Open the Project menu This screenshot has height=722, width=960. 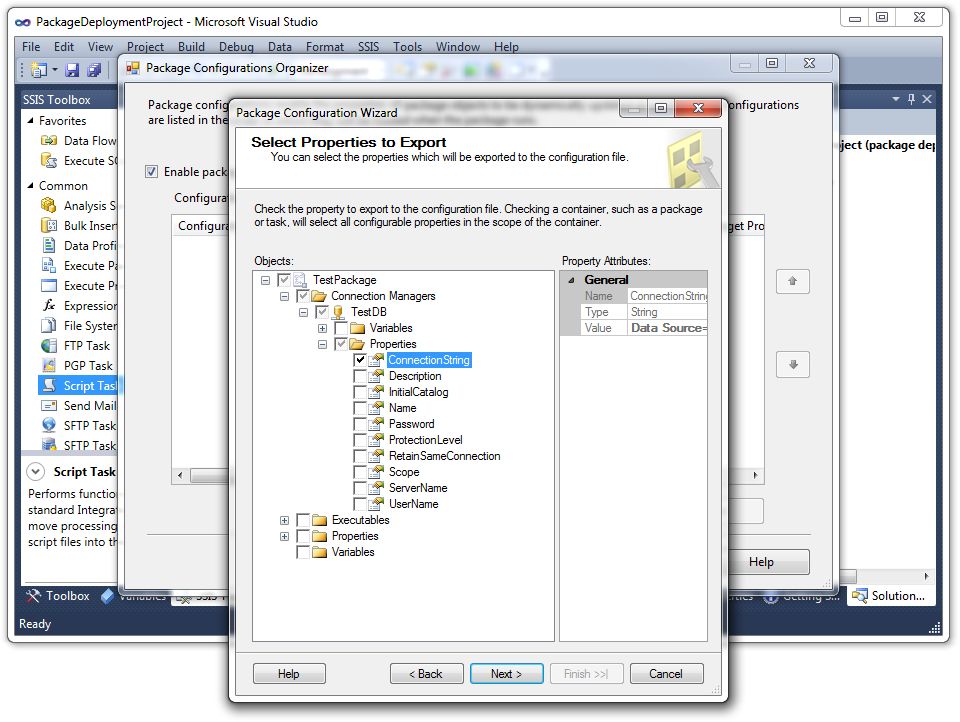tap(145, 47)
